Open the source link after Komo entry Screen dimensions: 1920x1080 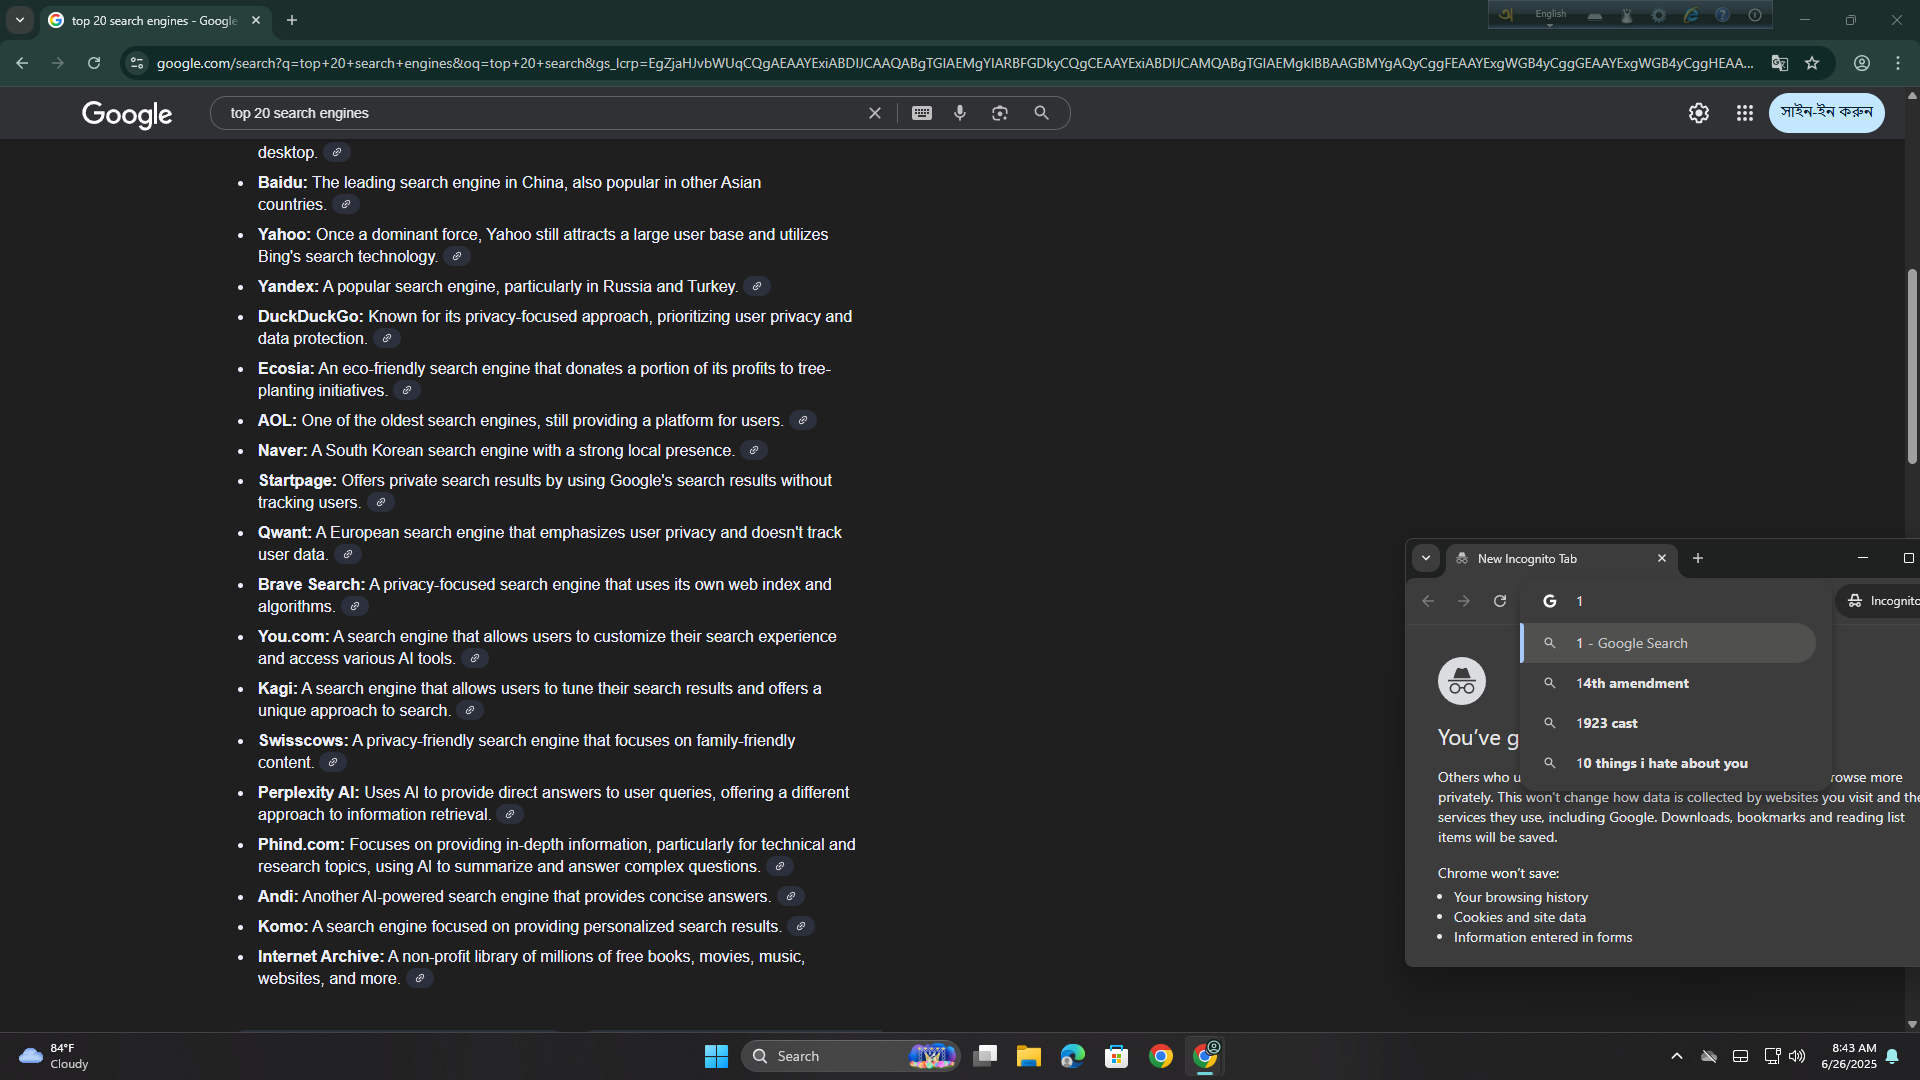pos(801,926)
